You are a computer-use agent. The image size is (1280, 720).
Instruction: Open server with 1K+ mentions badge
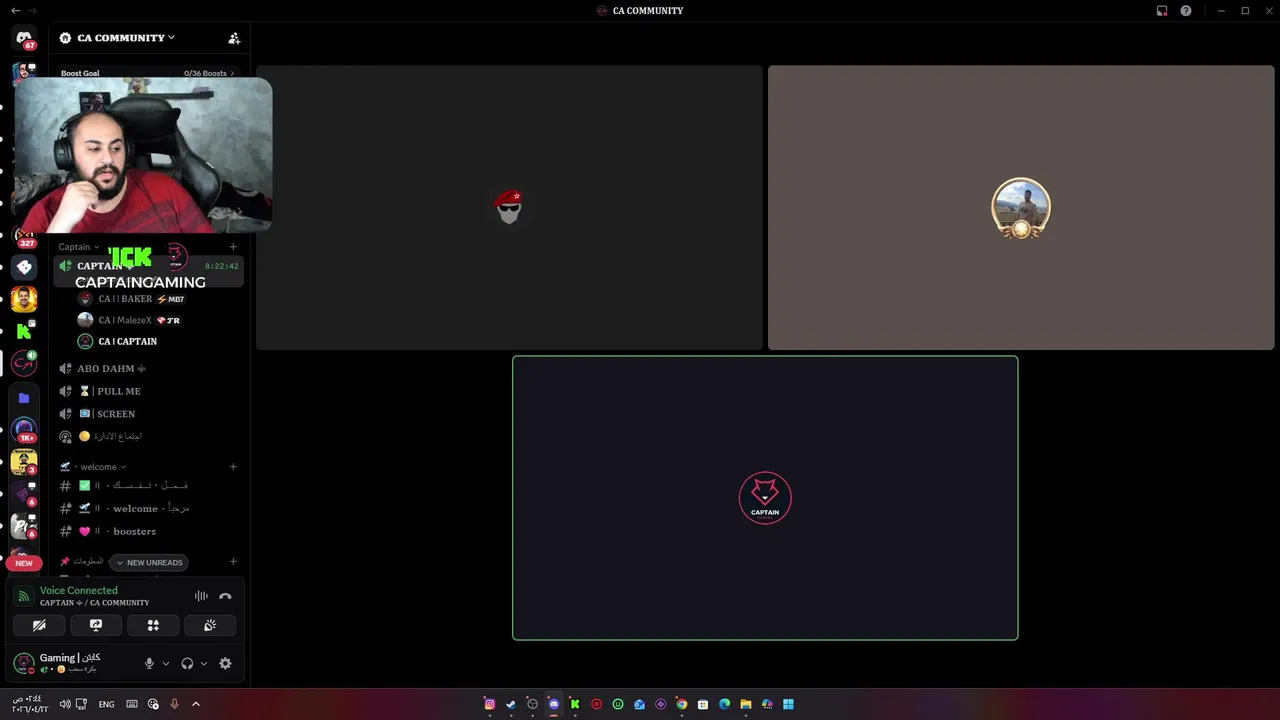(24, 430)
